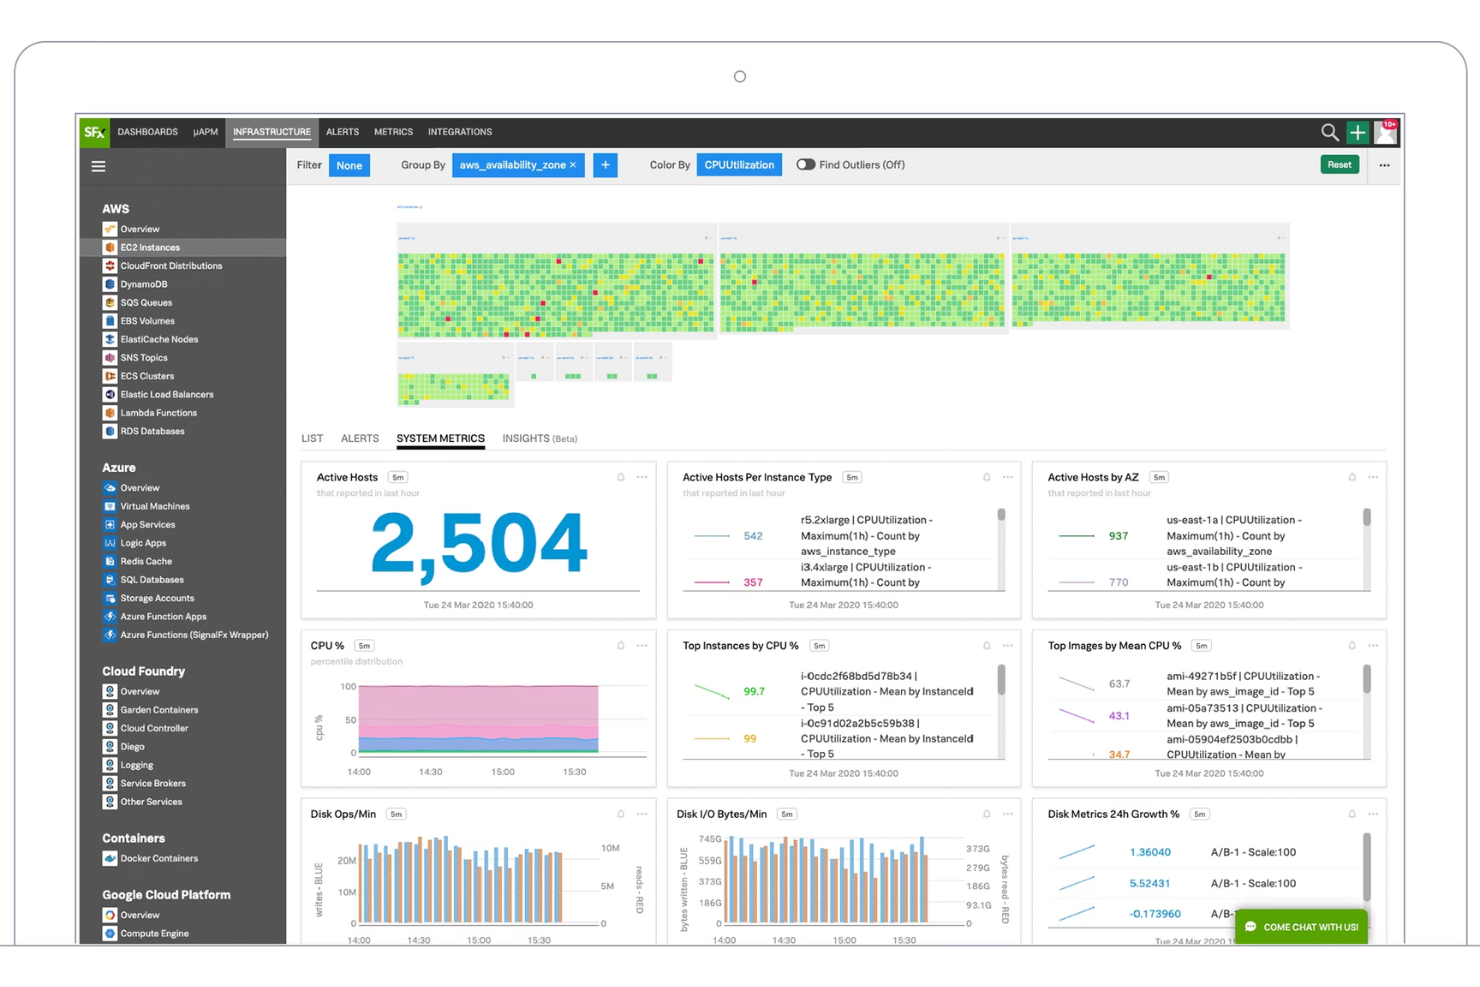Switch to the ALERTS tab

[x=359, y=438]
